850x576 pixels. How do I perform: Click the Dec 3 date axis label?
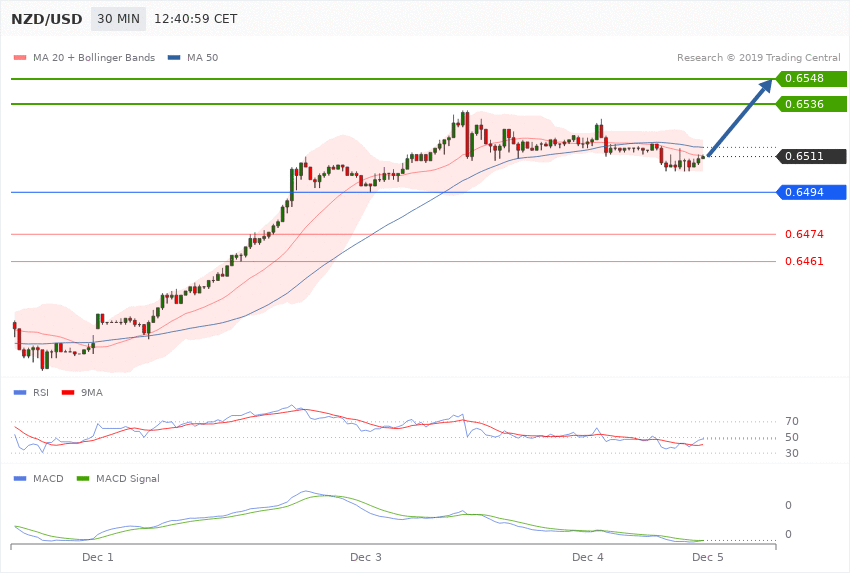[365, 557]
